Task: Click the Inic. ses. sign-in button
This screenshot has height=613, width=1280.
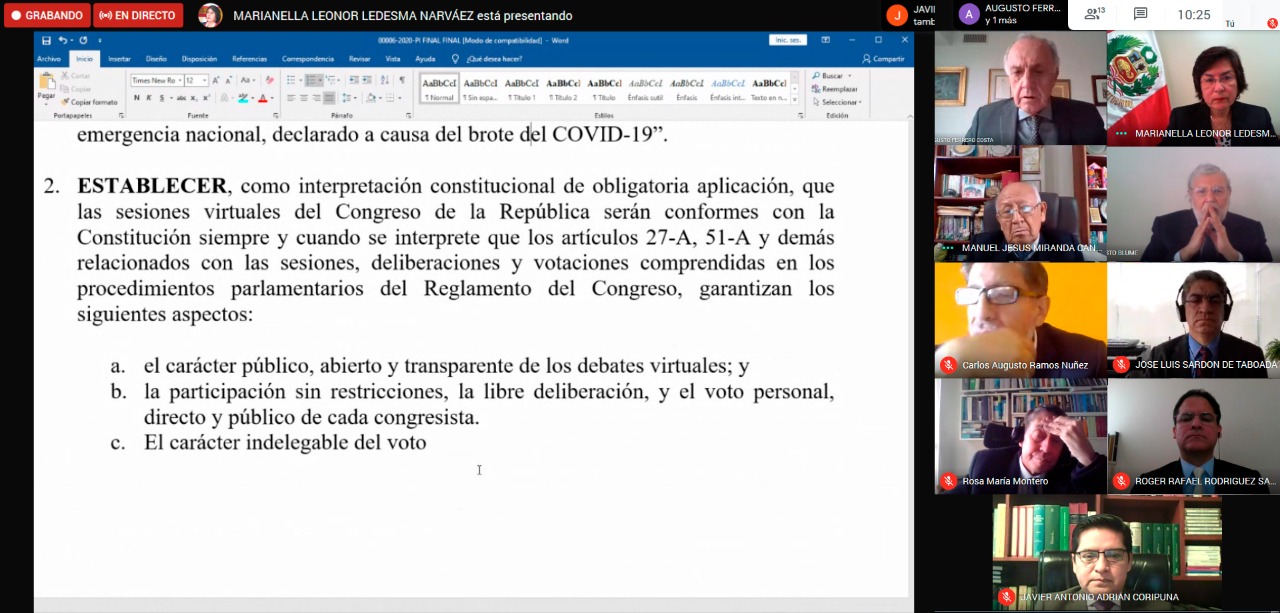Action: tap(788, 40)
